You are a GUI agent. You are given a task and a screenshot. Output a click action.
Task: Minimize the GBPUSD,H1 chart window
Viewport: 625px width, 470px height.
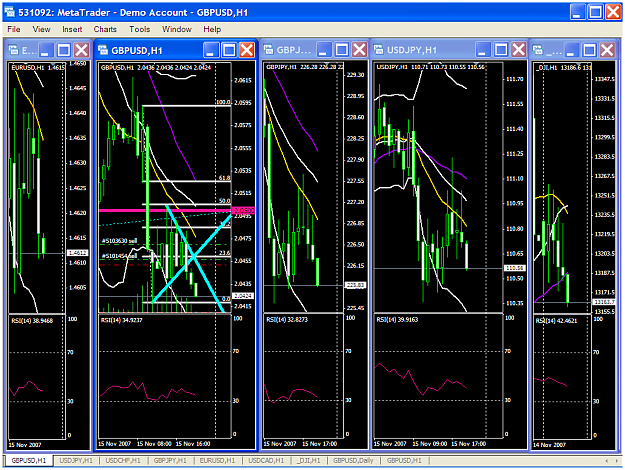click(x=211, y=50)
